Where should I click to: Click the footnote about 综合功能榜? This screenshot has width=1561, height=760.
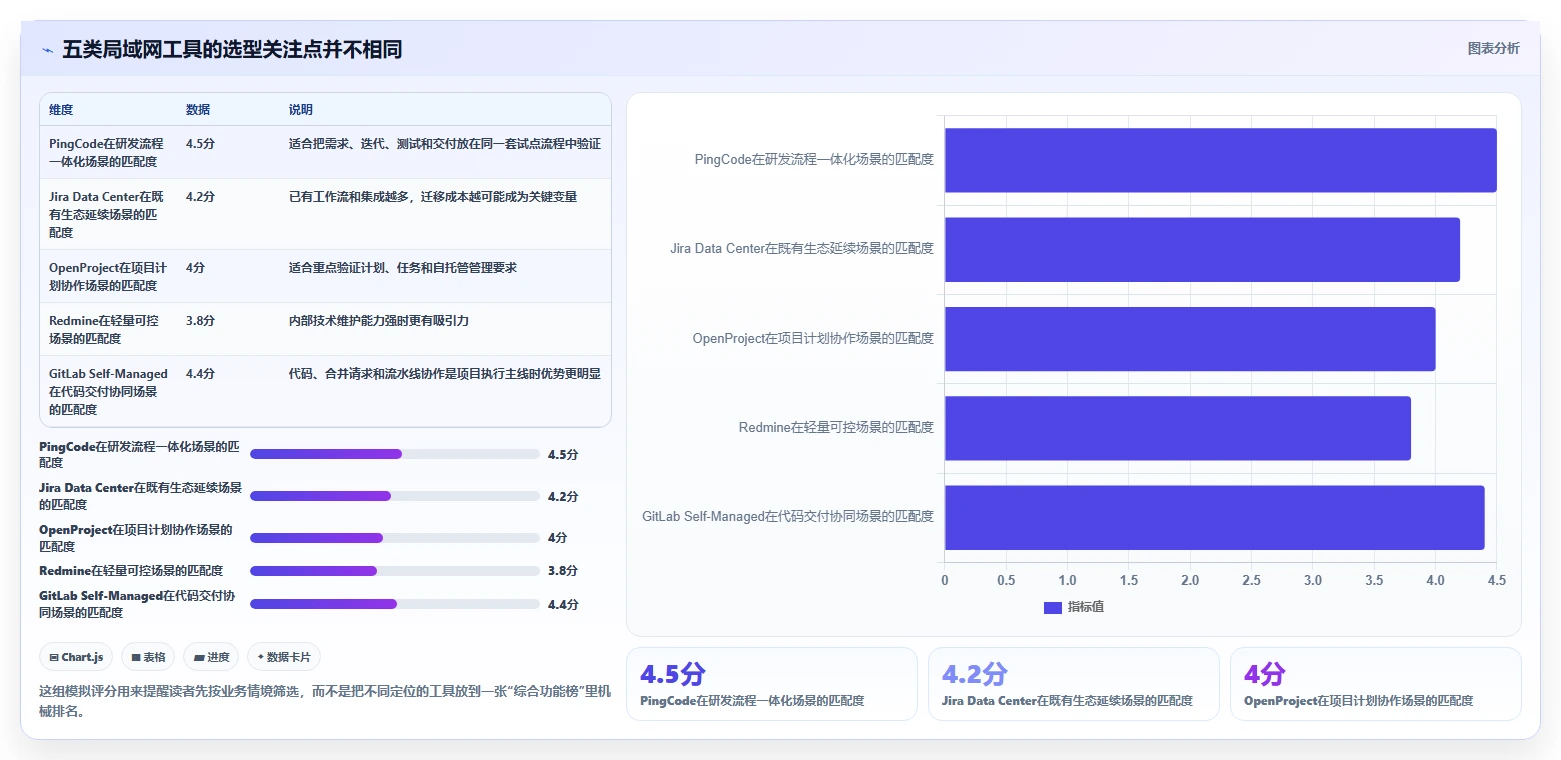[325, 701]
